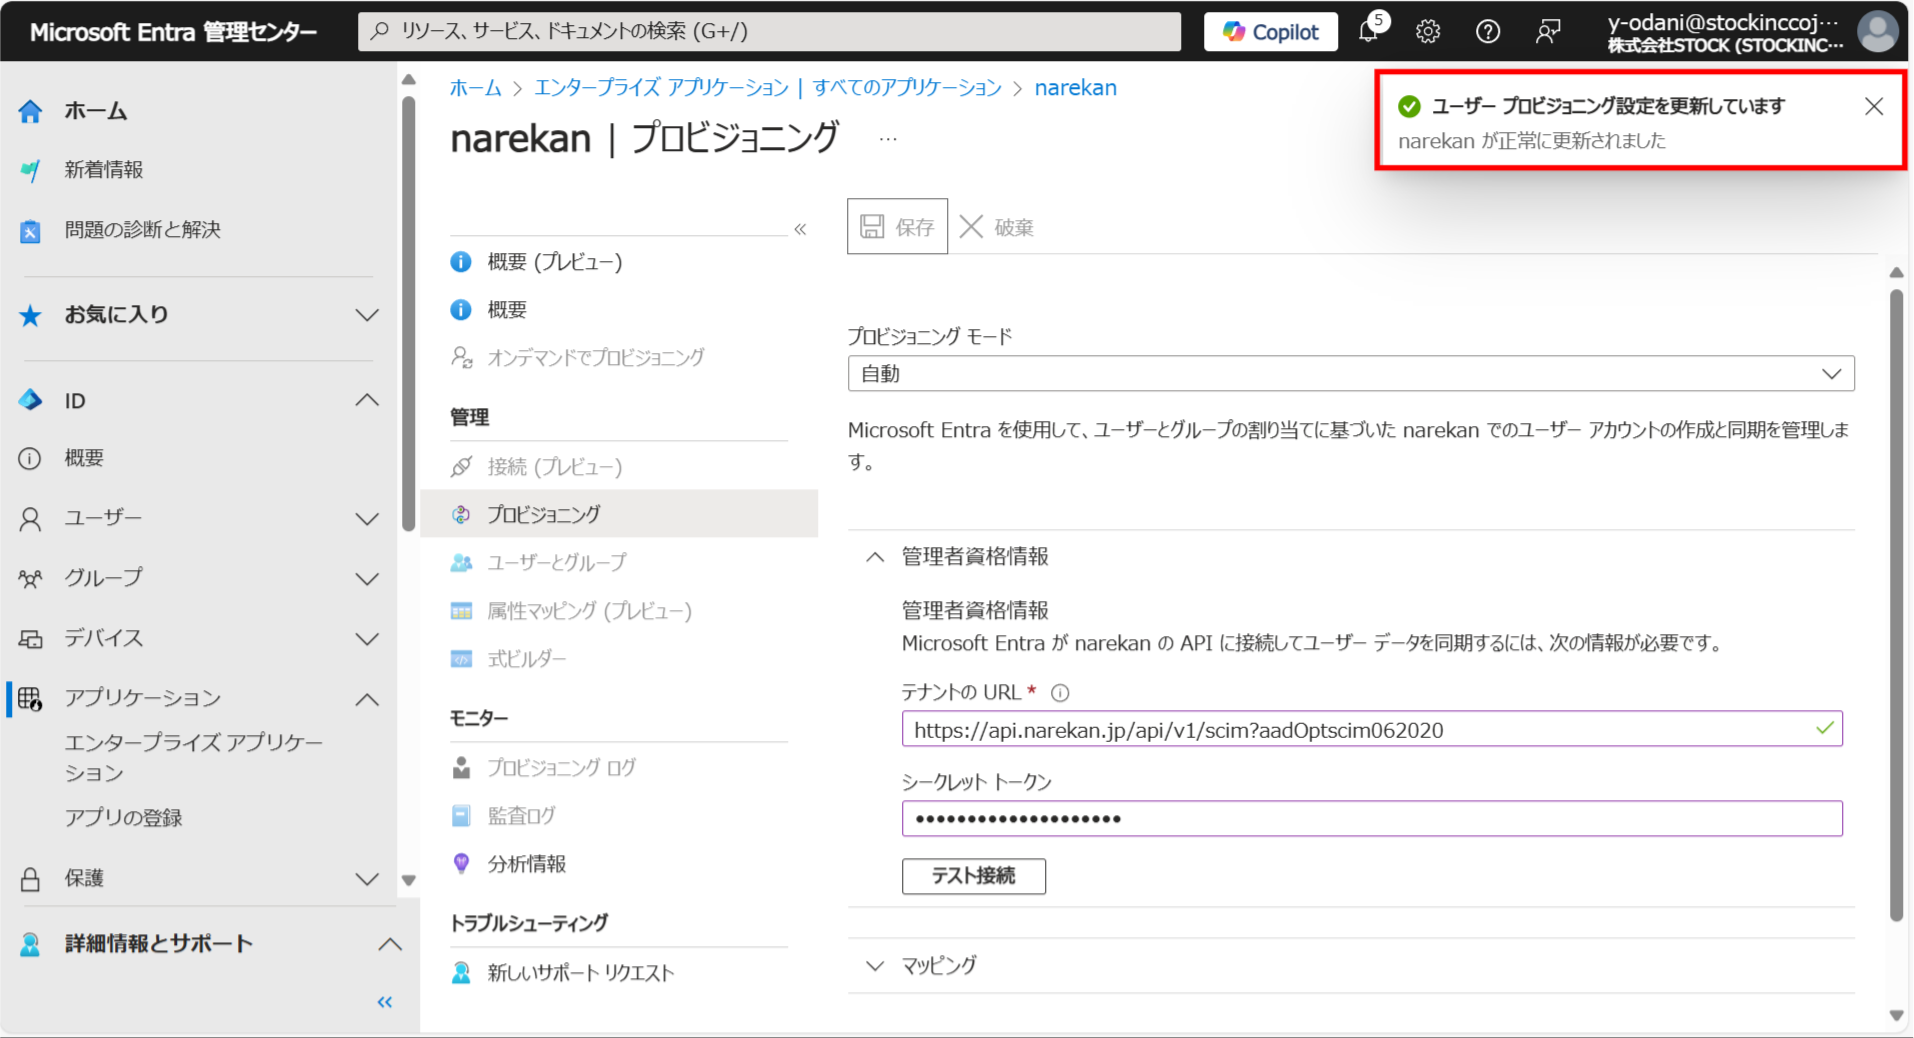Open the feedback person icon
Viewport: 1914px width, 1038px height.
(x=1548, y=31)
